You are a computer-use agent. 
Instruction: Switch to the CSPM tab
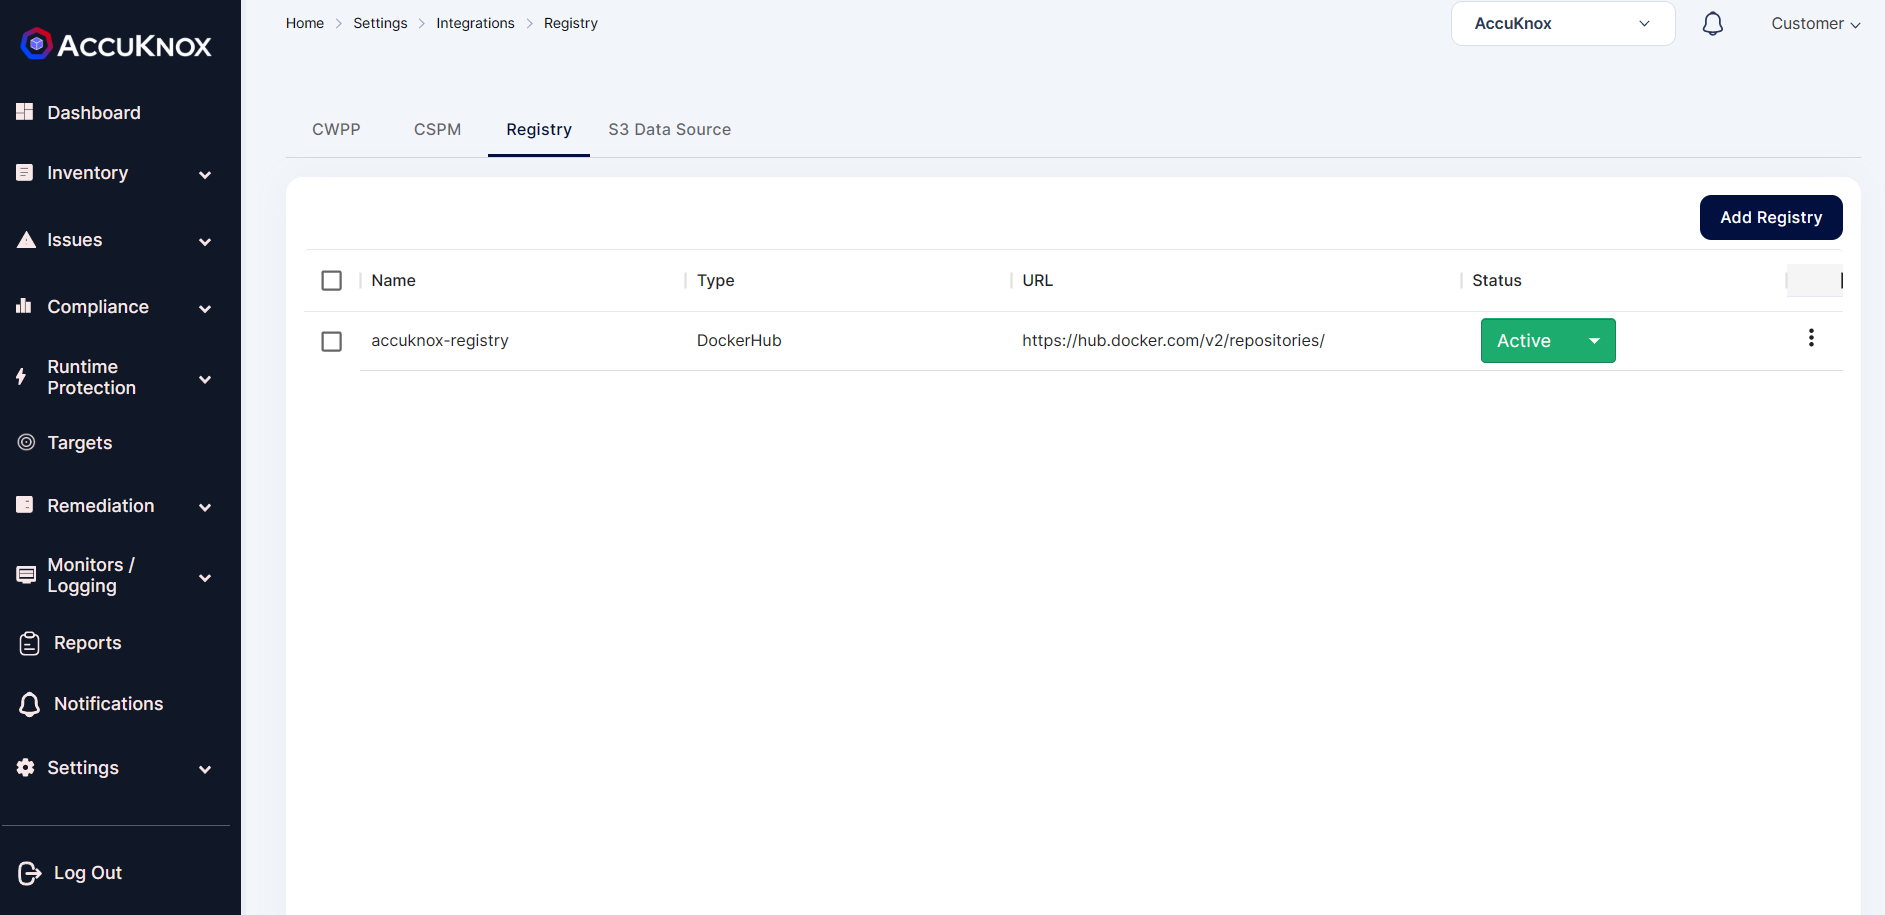(437, 129)
